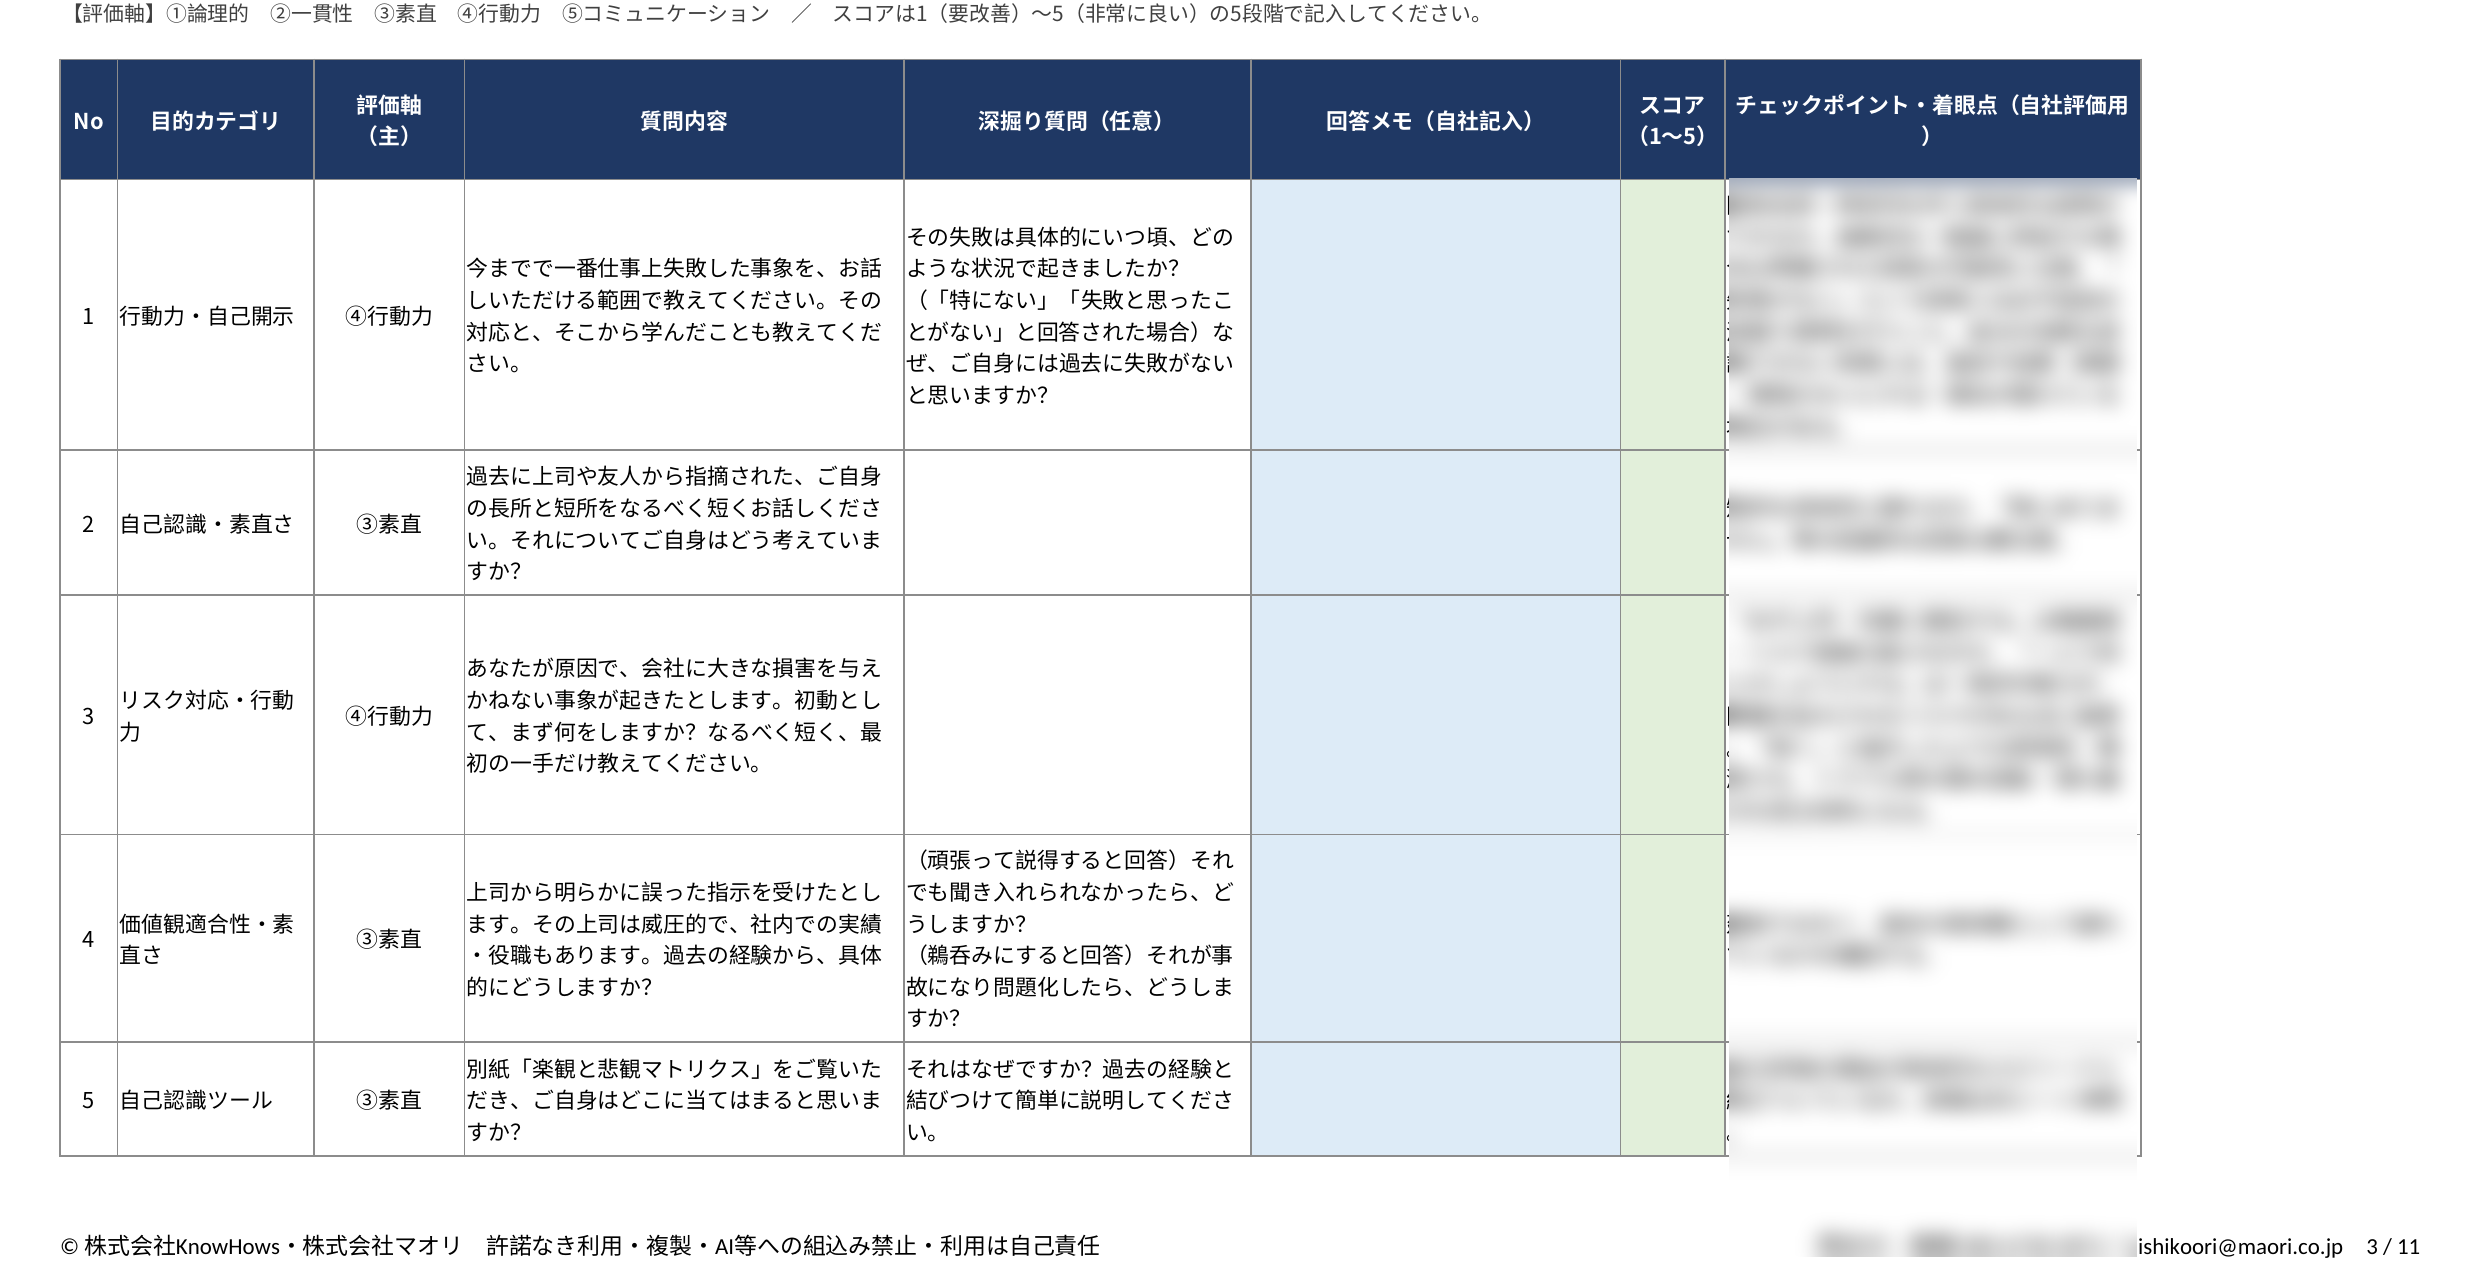Click follow-up starting '(頑張って説得すると回答)'
The image size is (2481, 1277).
tap(1077, 938)
